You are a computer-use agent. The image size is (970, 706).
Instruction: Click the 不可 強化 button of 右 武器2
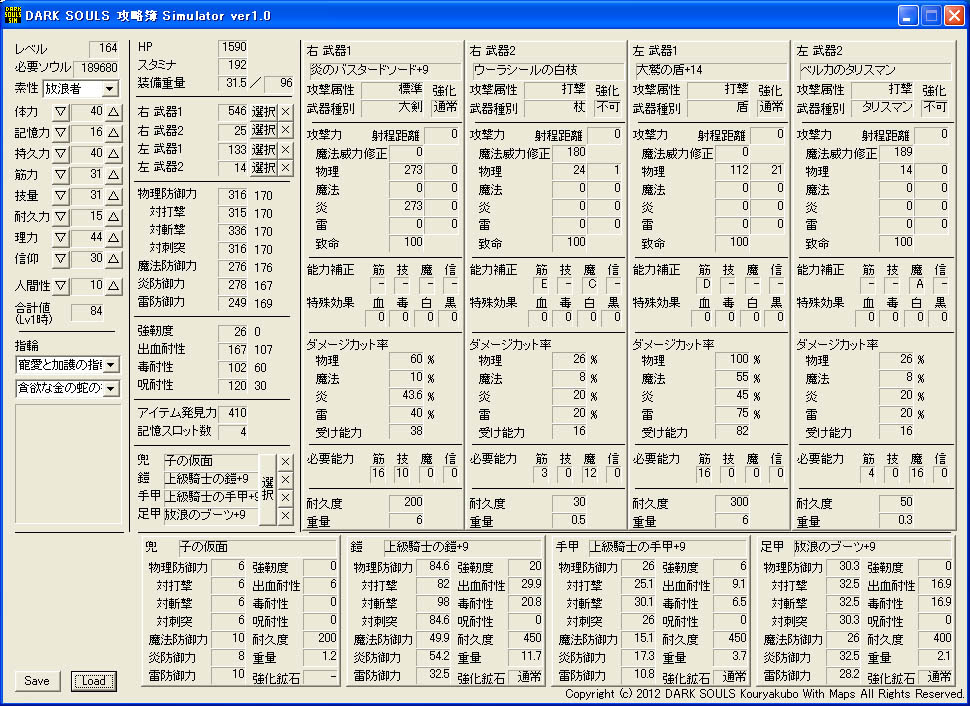(x=607, y=107)
